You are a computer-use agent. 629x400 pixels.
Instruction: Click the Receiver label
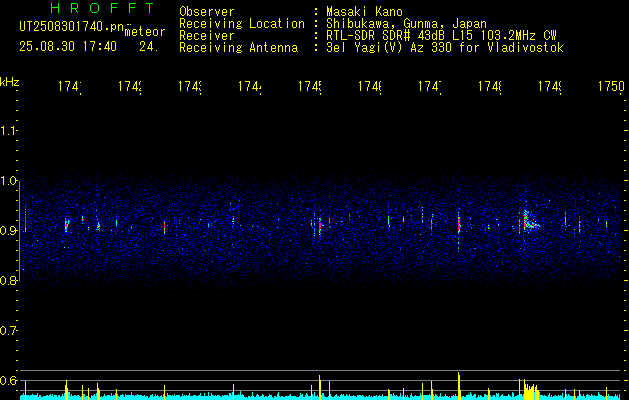pos(207,36)
